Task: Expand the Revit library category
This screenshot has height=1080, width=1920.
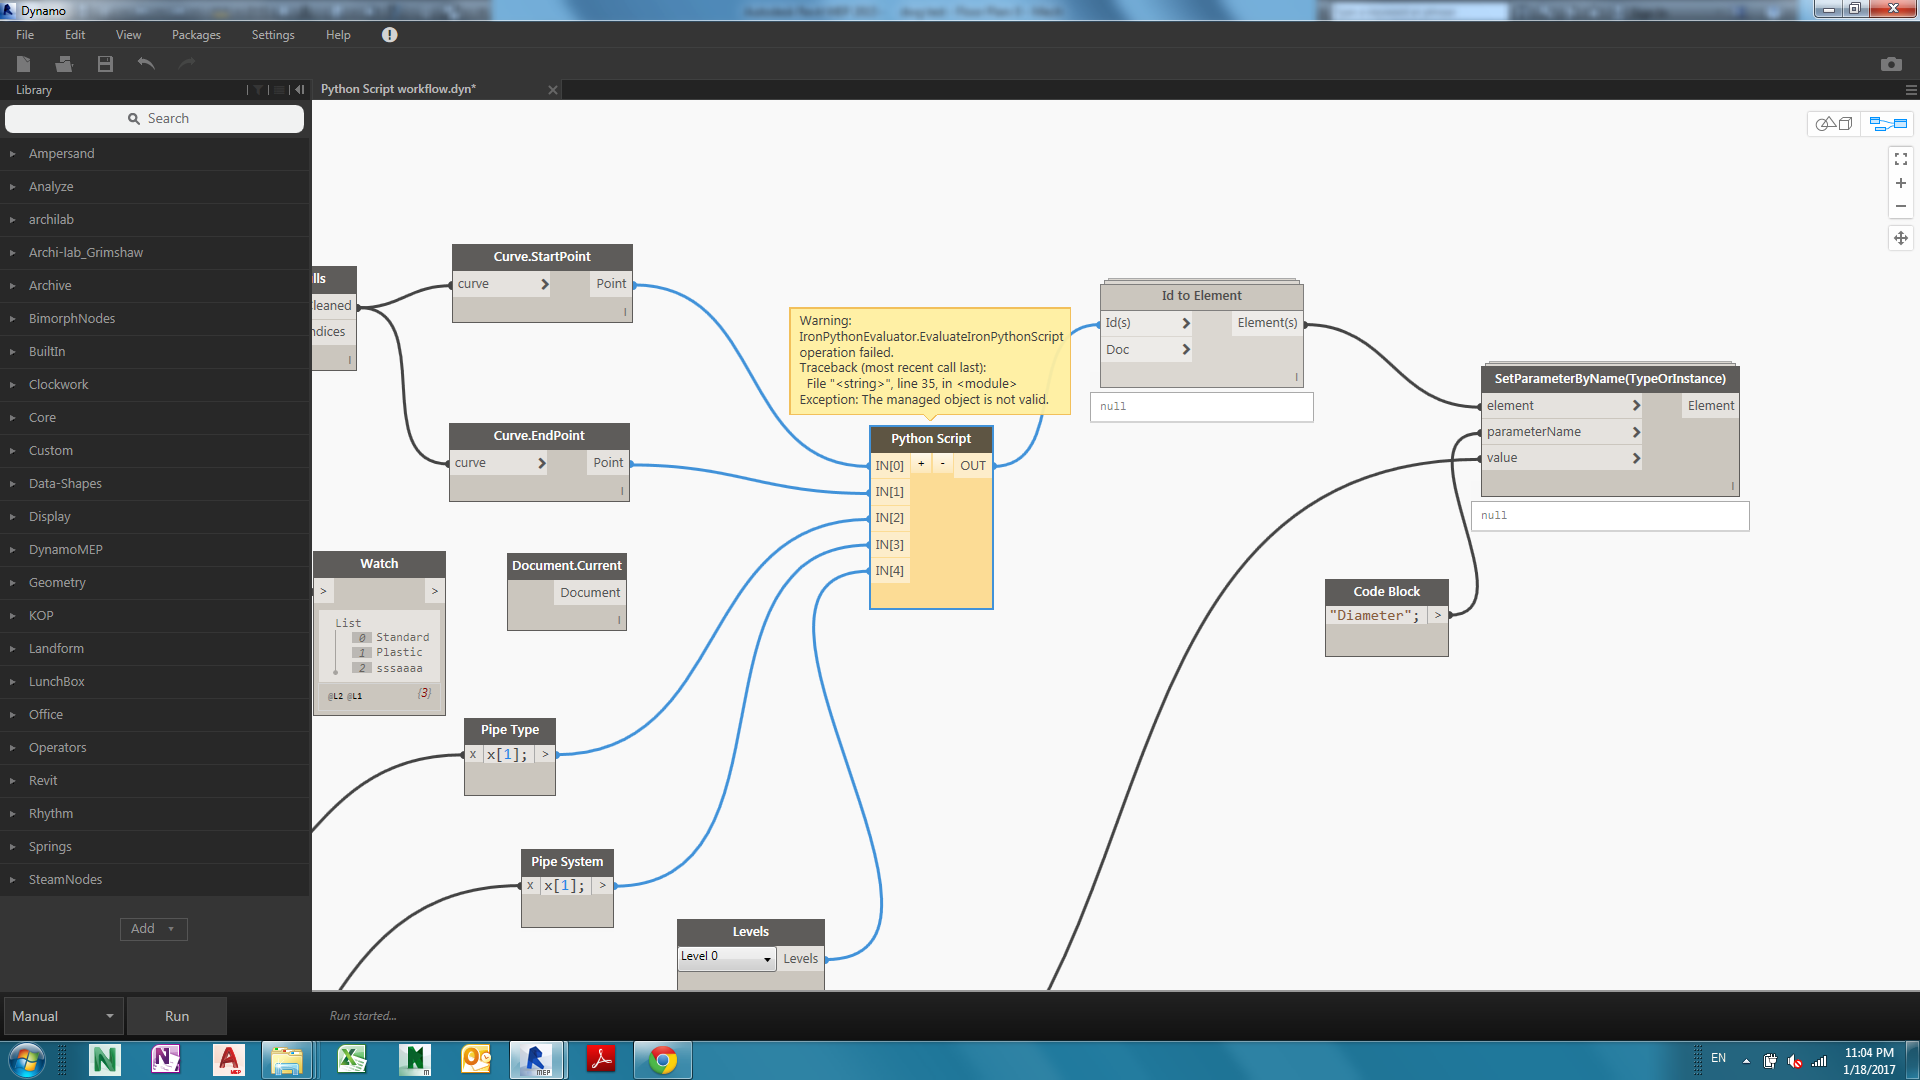Action: 43,780
